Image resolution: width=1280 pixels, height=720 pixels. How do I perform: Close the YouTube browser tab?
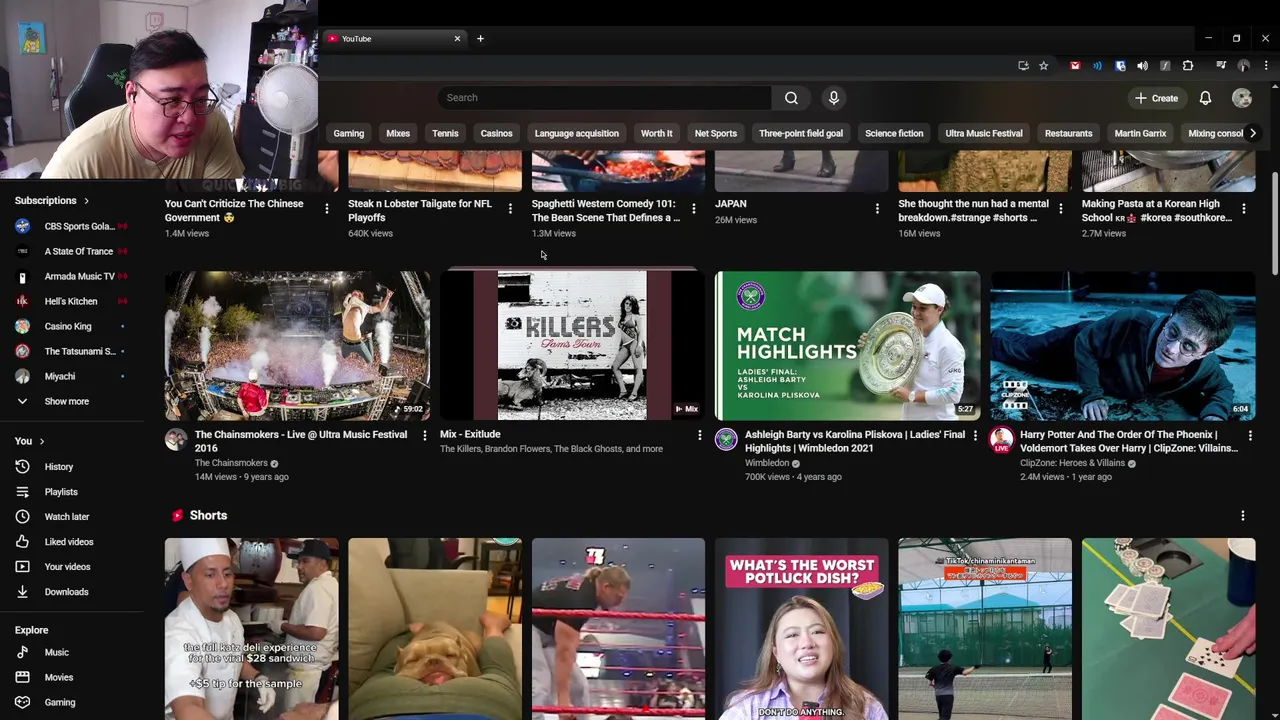click(457, 39)
